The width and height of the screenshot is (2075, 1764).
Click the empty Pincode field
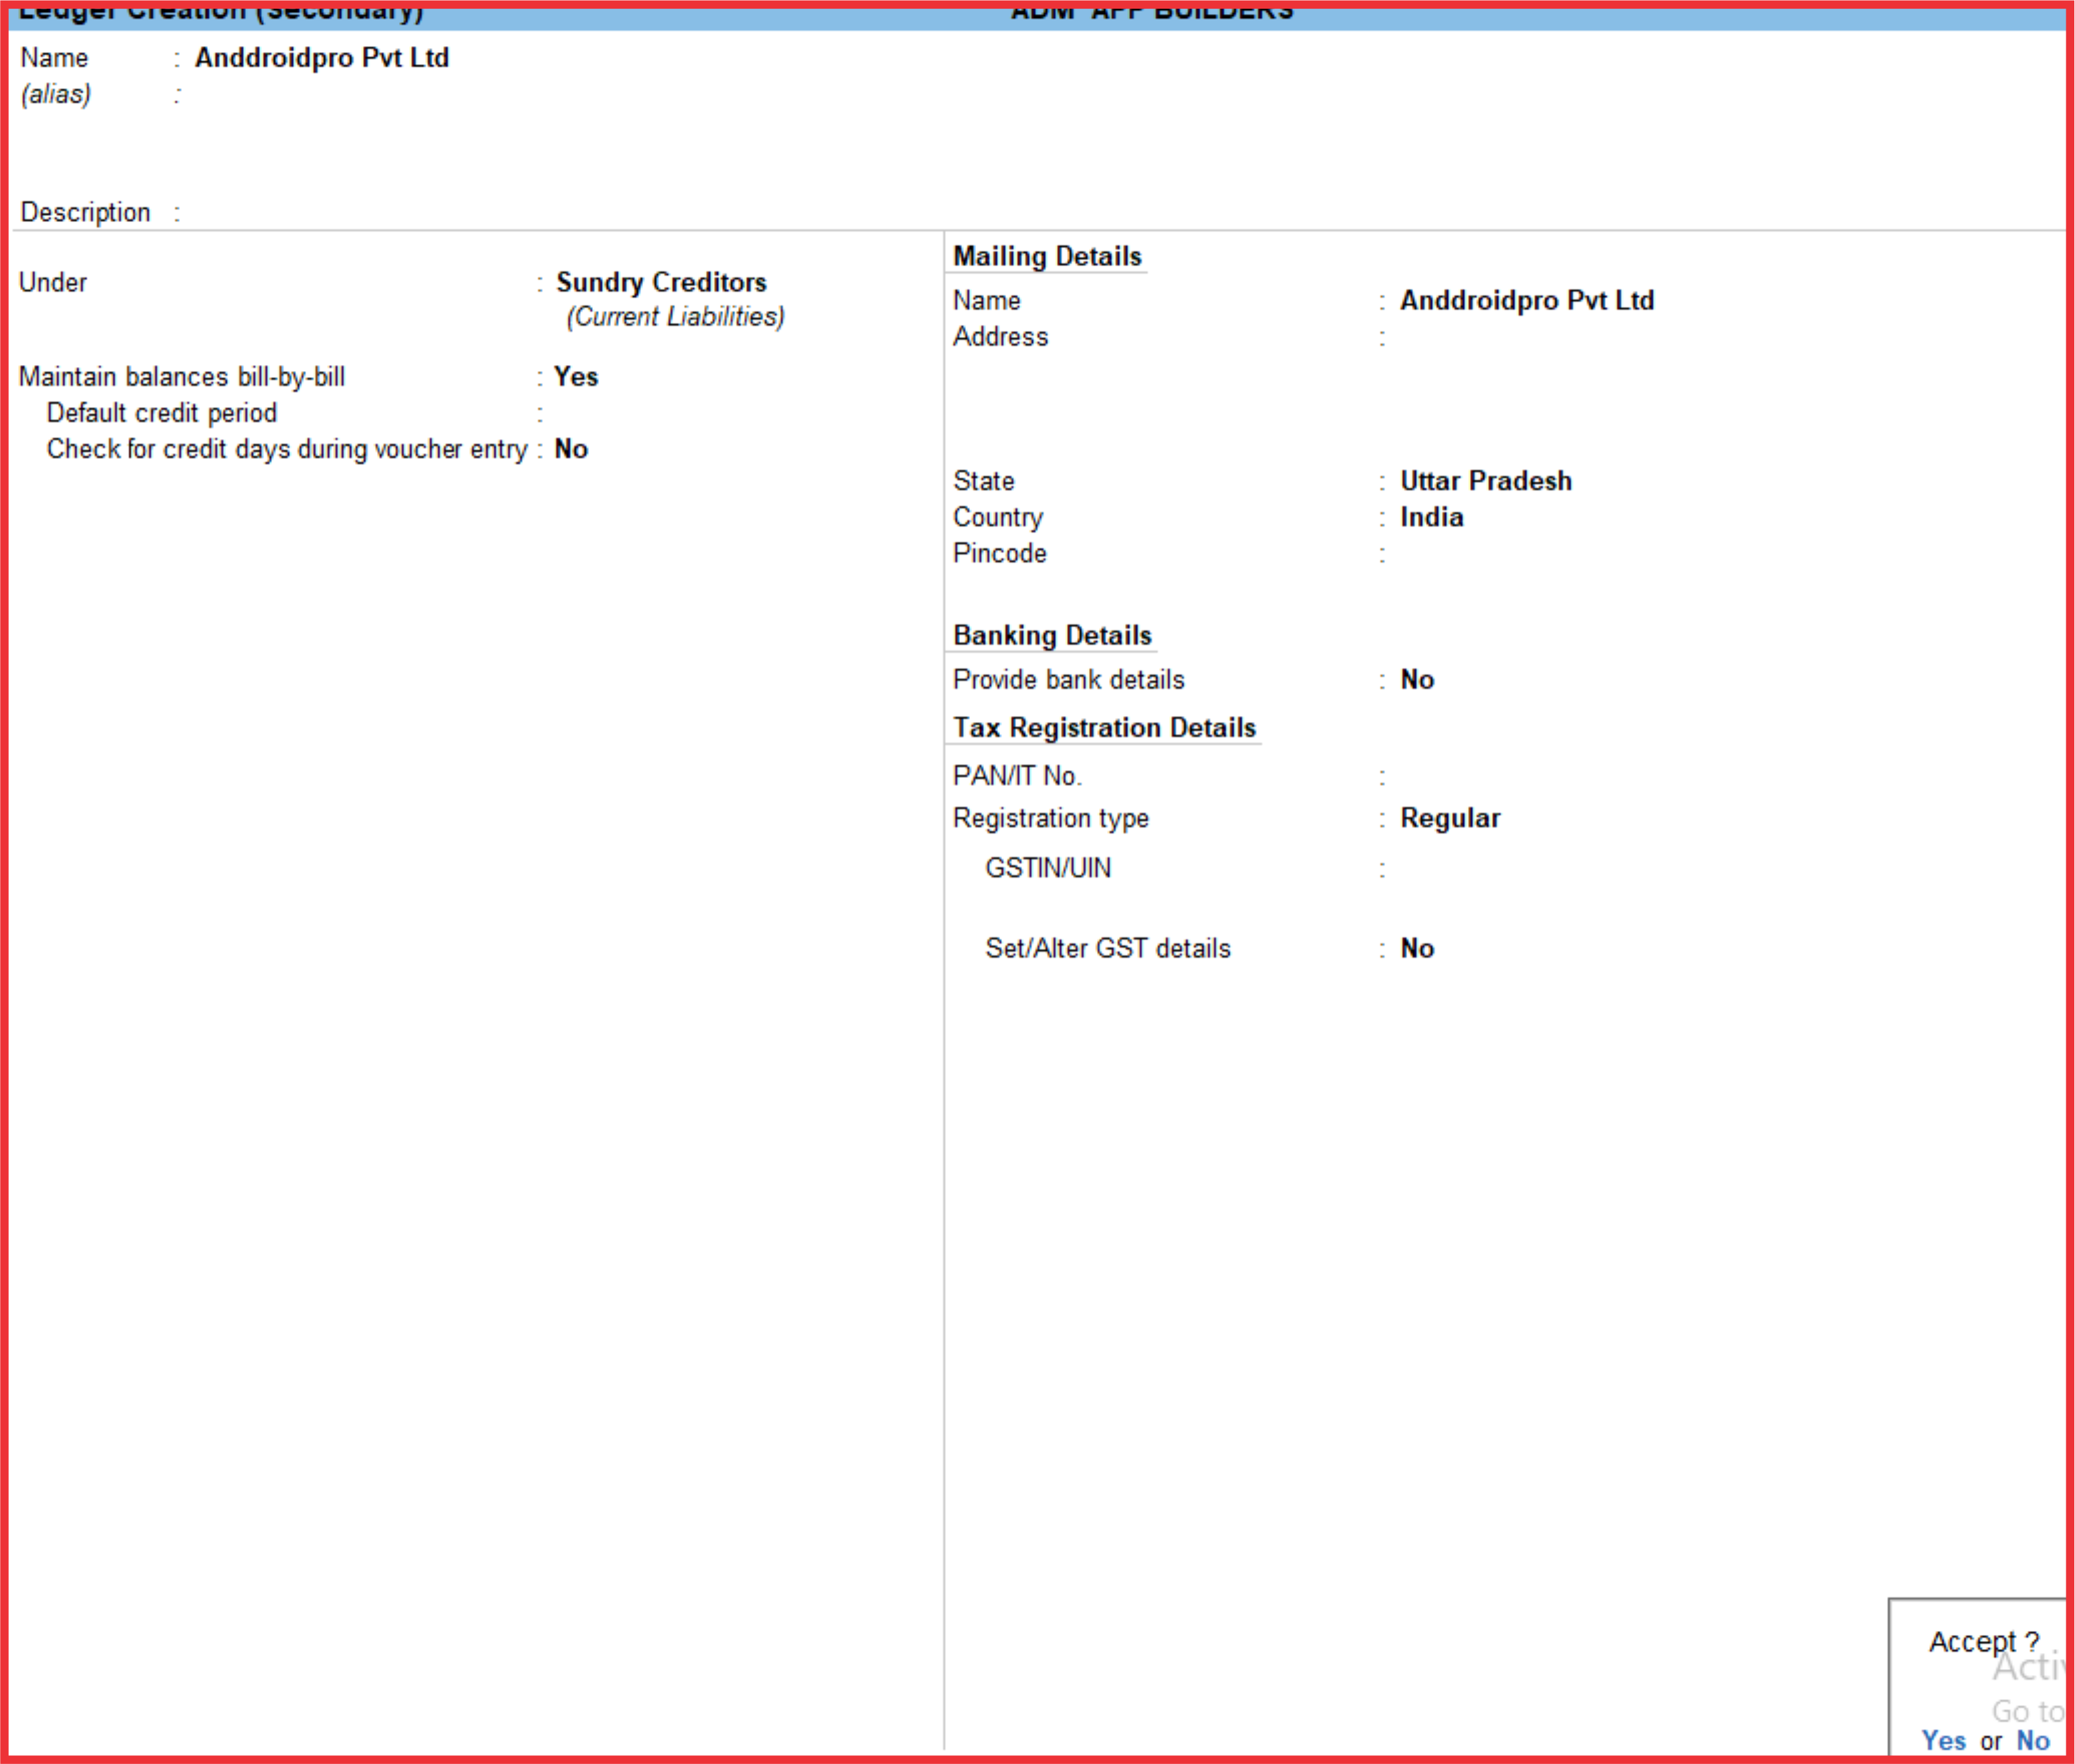tap(1450, 553)
